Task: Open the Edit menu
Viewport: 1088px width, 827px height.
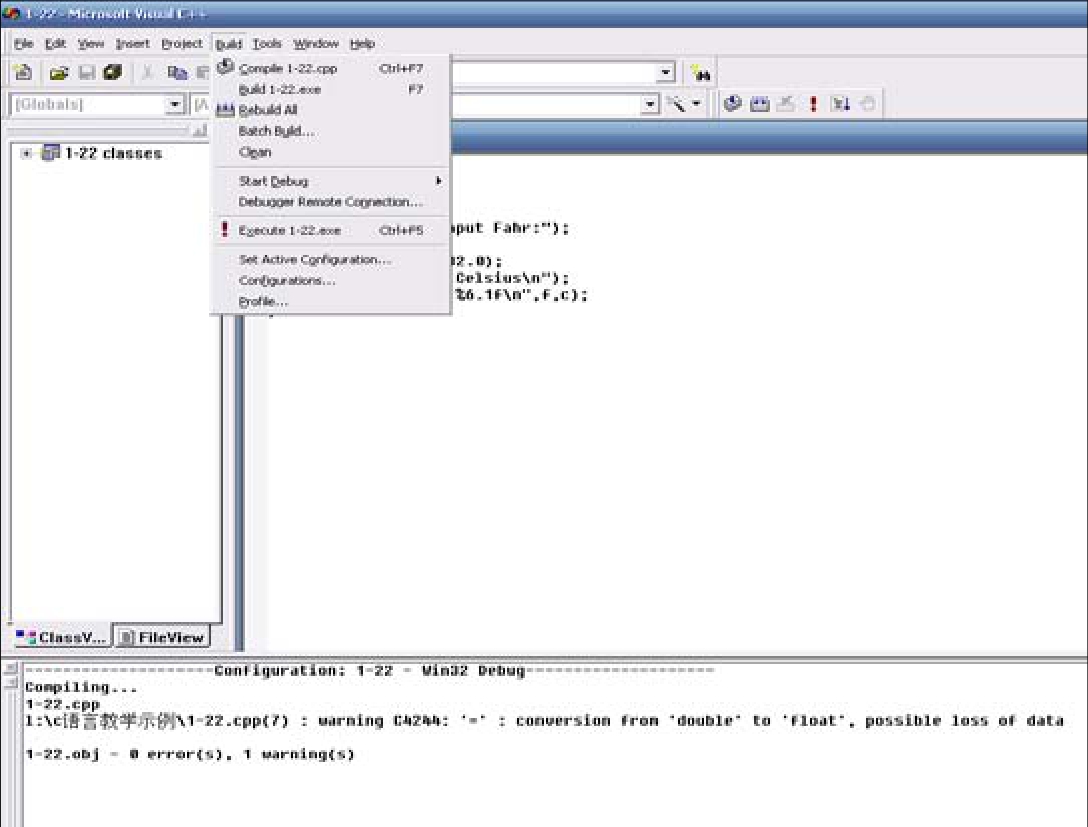Action: (55, 44)
